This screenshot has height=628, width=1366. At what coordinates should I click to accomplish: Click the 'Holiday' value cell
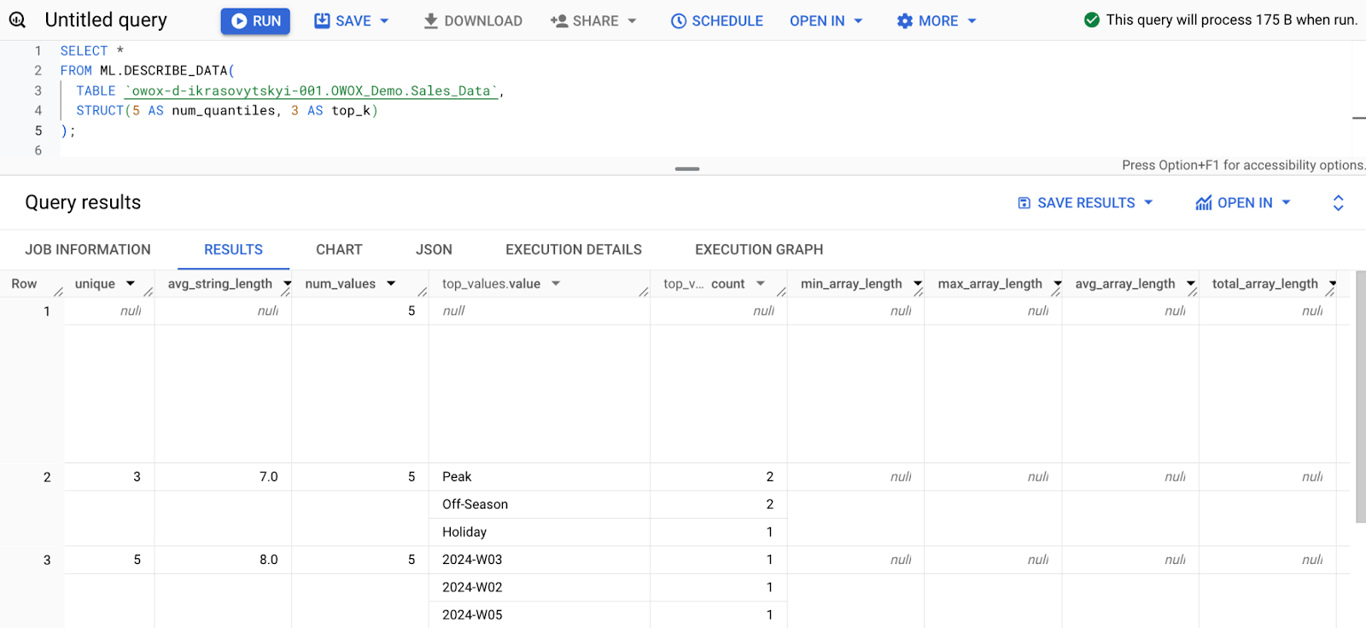click(539, 532)
